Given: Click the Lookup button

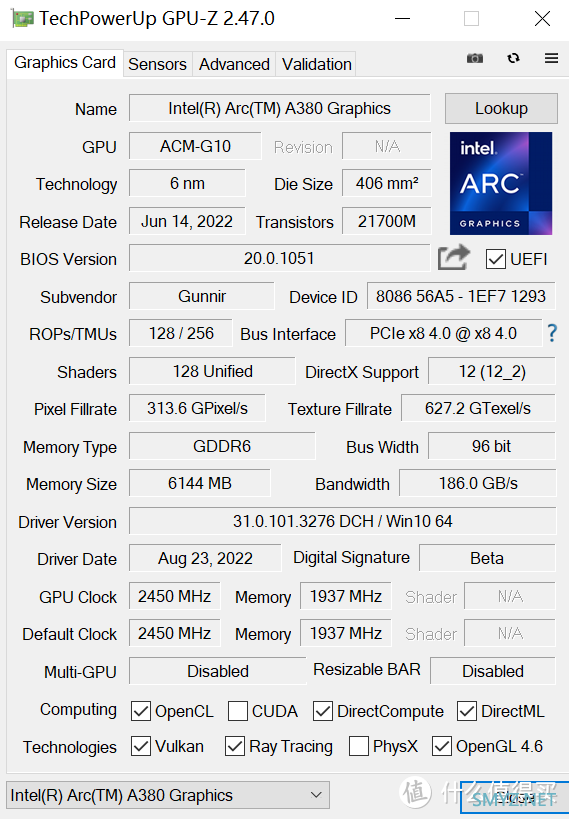Looking at the screenshot, I should (x=501, y=108).
